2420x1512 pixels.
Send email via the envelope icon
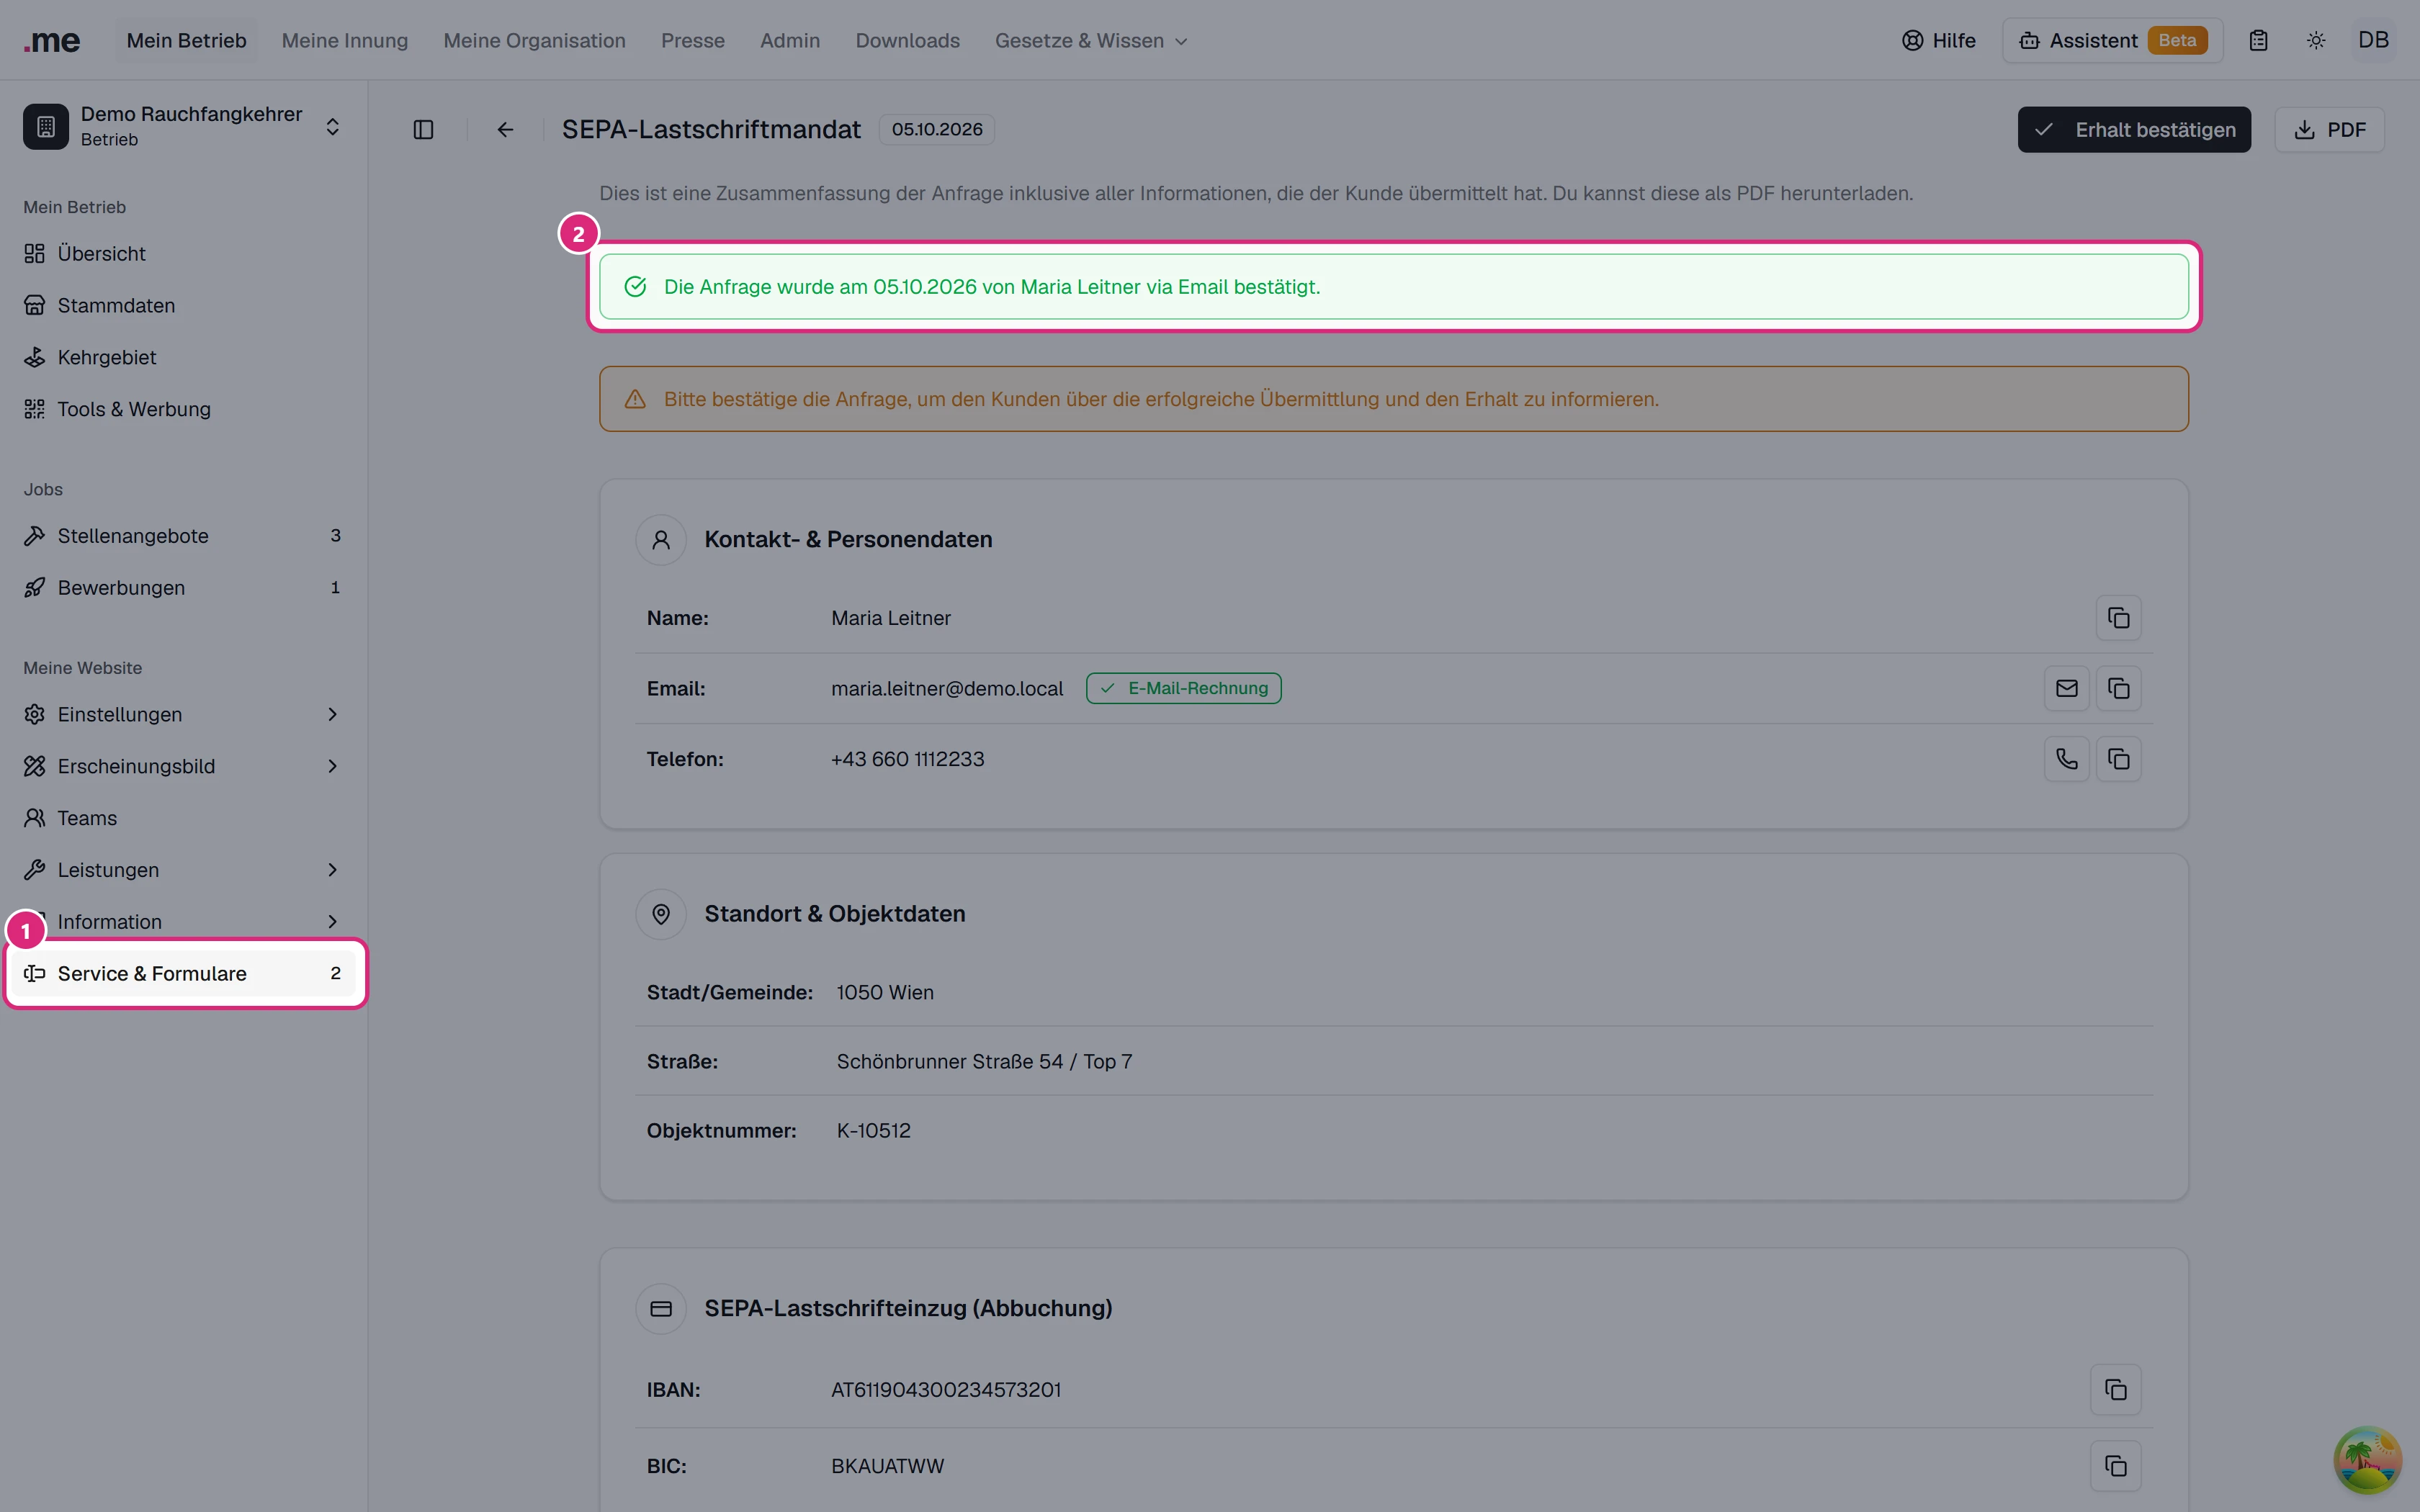(x=2066, y=688)
